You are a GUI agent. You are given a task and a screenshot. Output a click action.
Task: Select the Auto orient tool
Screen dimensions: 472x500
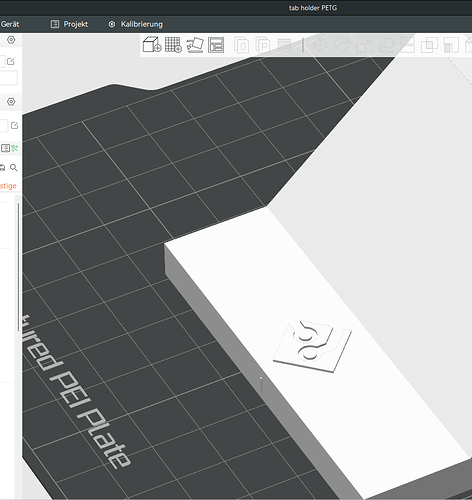point(195,45)
